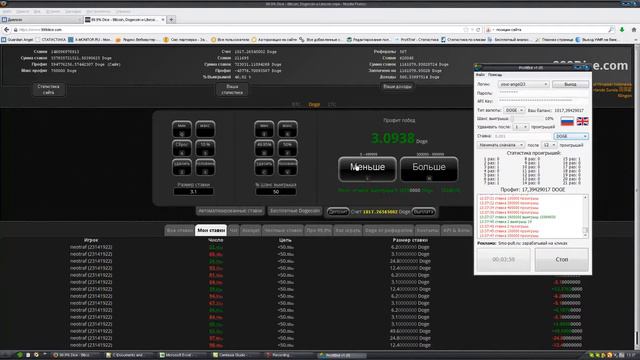Click the bet size Мин button
640x360 pixels.
(x=182, y=129)
